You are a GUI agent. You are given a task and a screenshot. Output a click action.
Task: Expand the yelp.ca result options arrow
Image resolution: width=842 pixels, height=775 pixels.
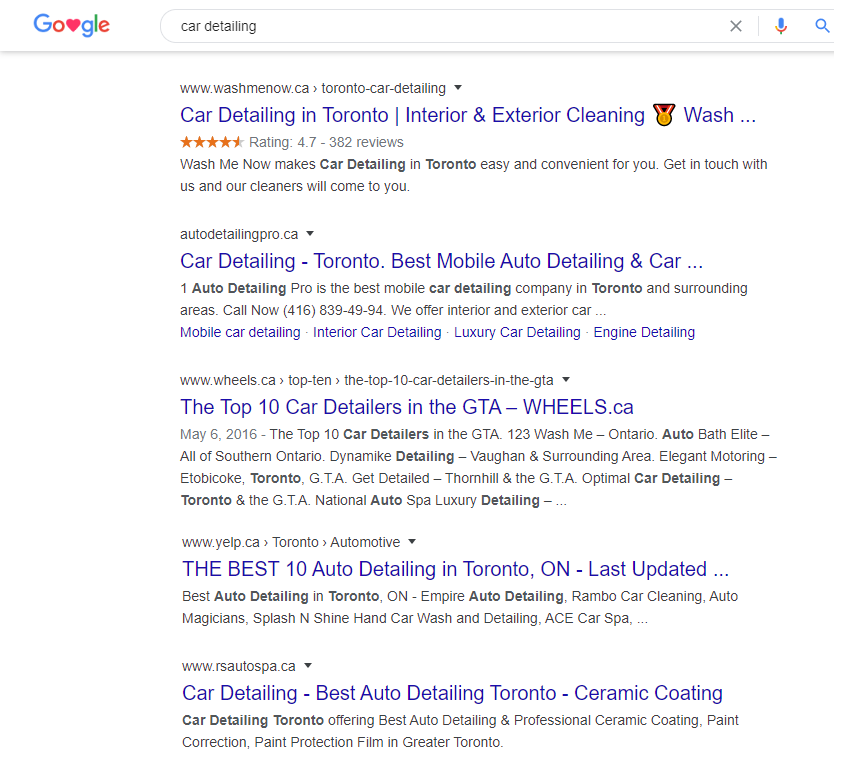point(412,541)
